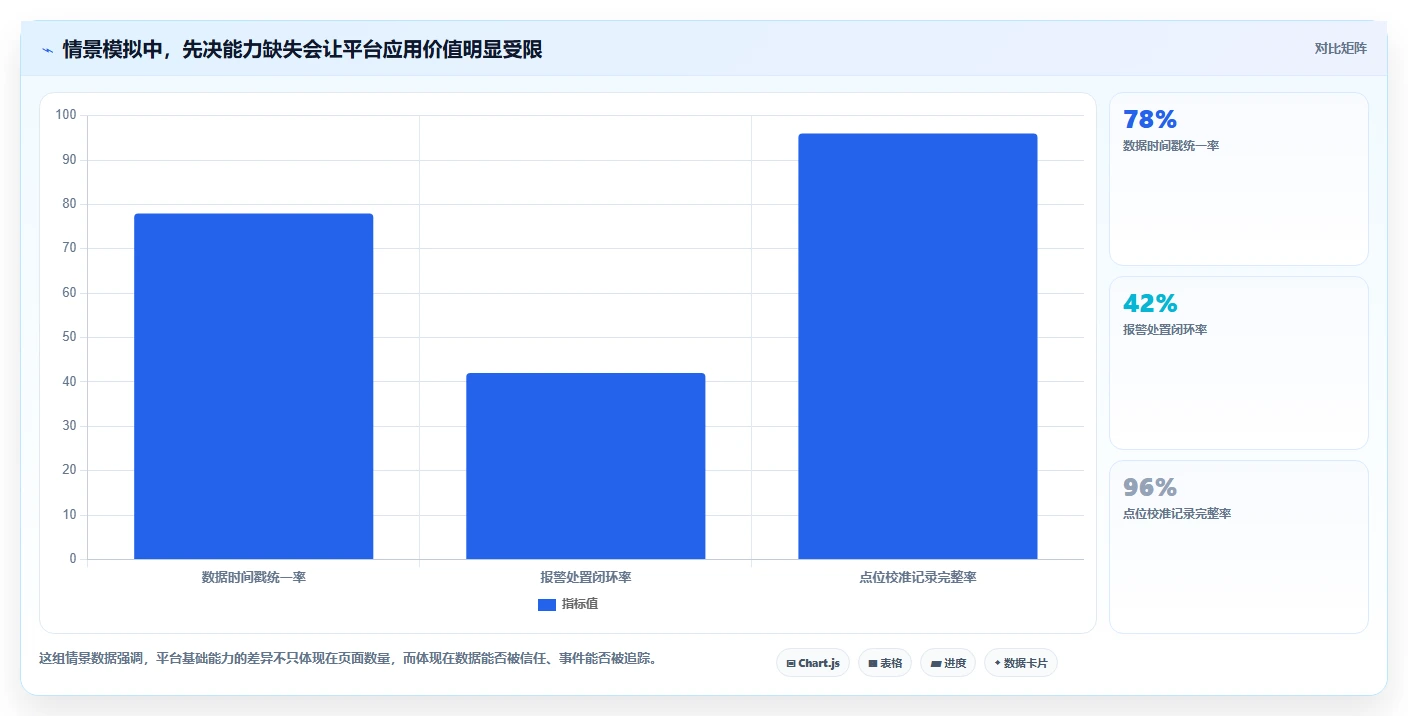Click 点位校准记录完整率 label on stat card
The image size is (1408, 716).
(x=1177, y=514)
